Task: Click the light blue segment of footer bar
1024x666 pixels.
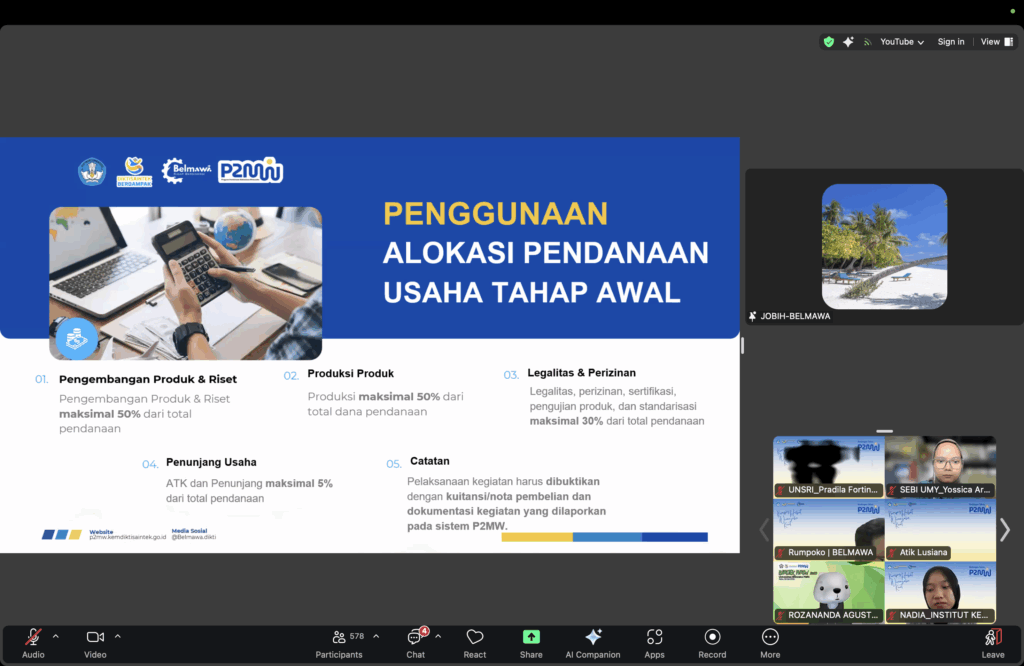Action: [x=607, y=537]
